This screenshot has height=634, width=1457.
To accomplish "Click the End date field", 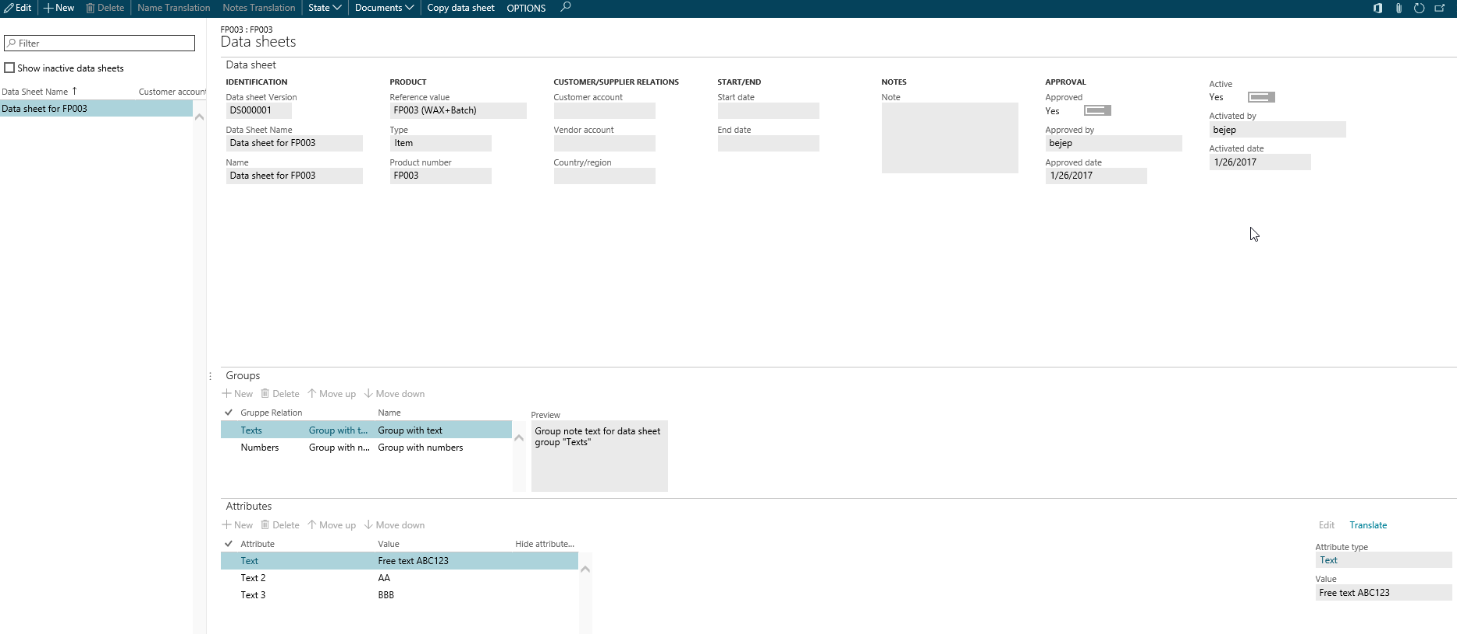I will [769, 143].
